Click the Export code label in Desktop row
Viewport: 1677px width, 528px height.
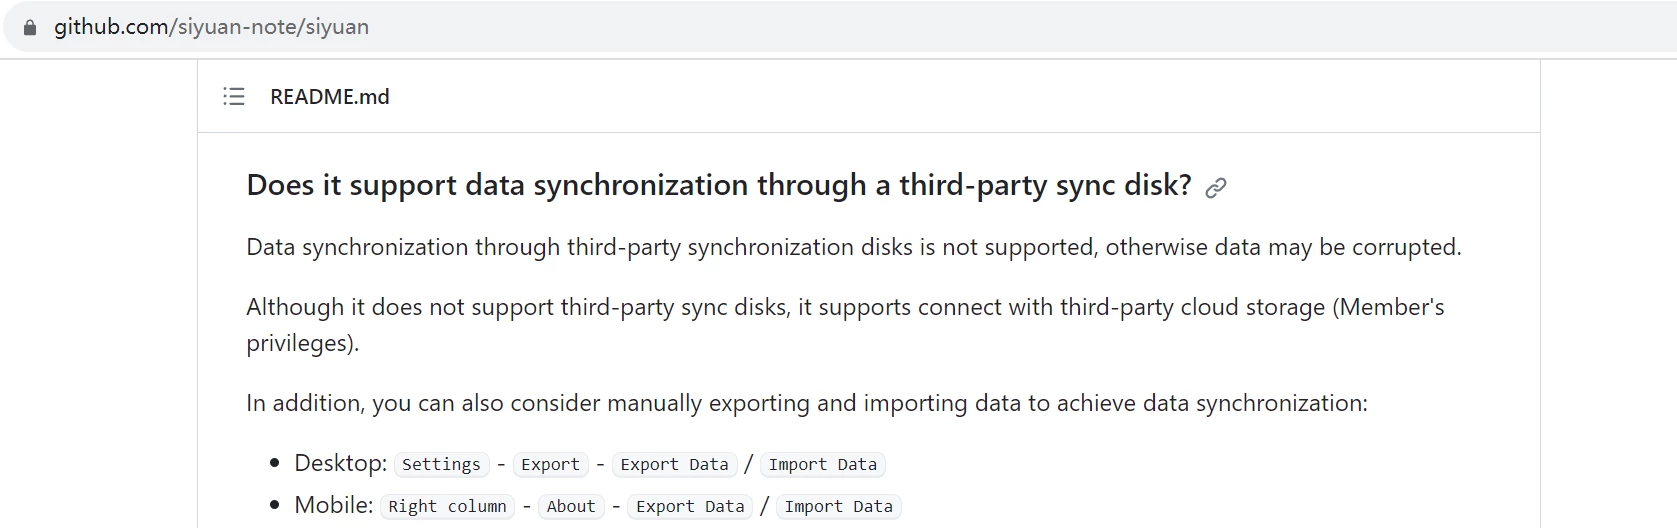click(550, 464)
